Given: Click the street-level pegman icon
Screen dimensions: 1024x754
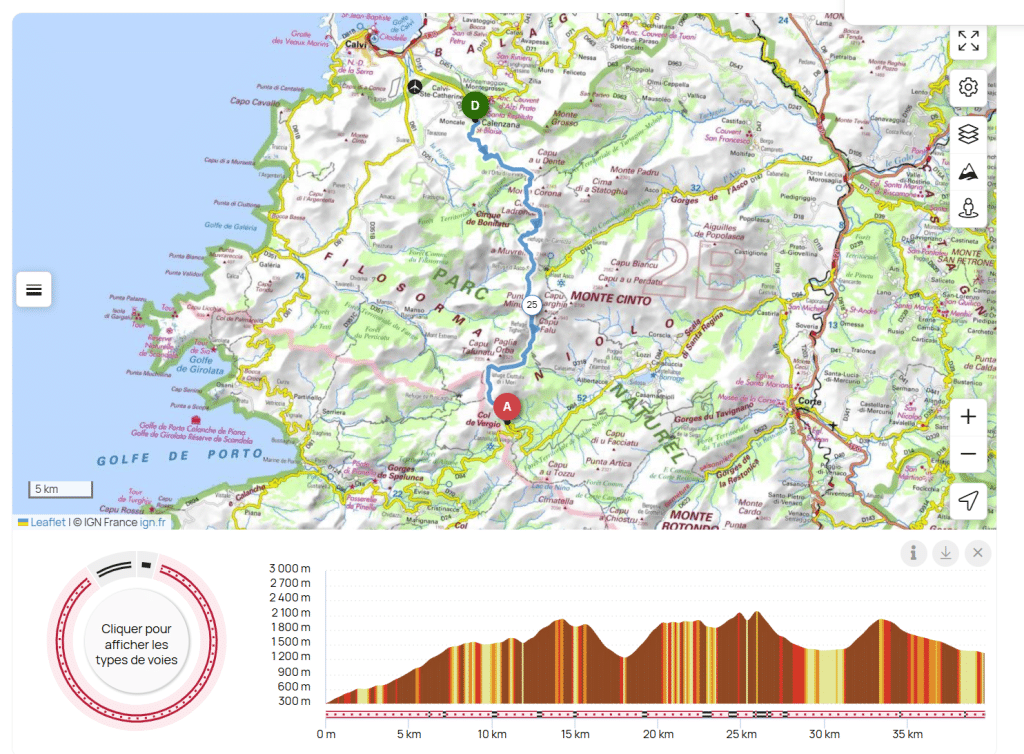Looking at the screenshot, I should [x=968, y=208].
